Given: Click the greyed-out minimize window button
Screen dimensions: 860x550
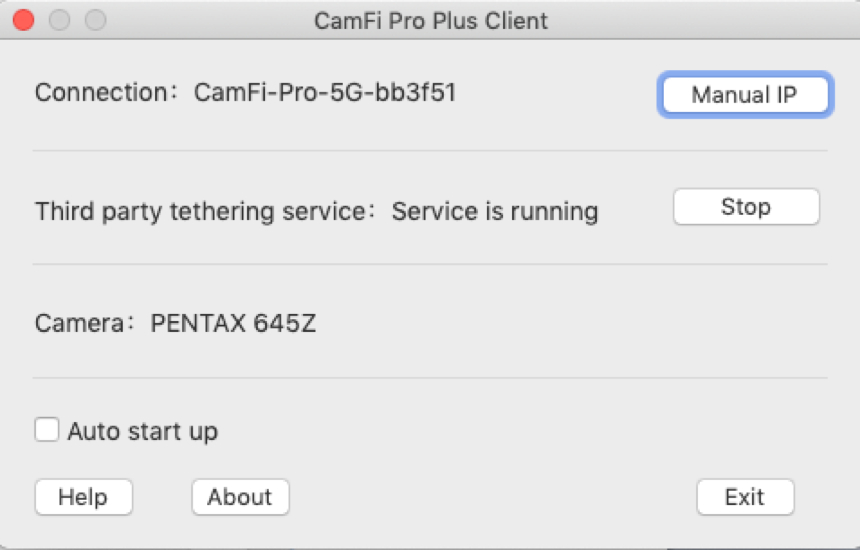Looking at the screenshot, I should (x=59, y=20).
